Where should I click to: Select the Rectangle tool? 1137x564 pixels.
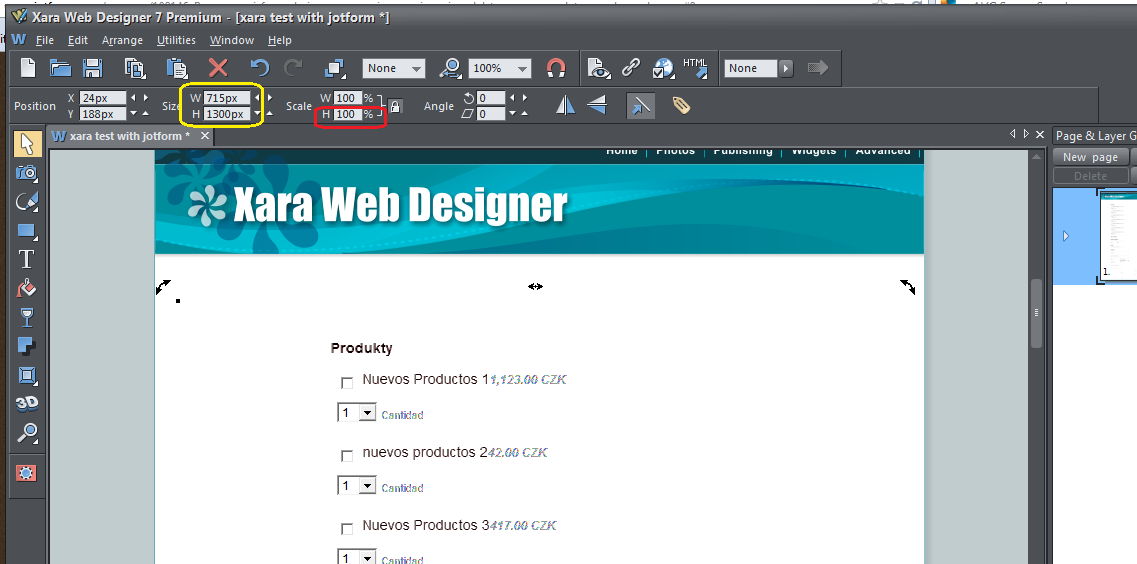pyautogui.click(x=27, y=231)
